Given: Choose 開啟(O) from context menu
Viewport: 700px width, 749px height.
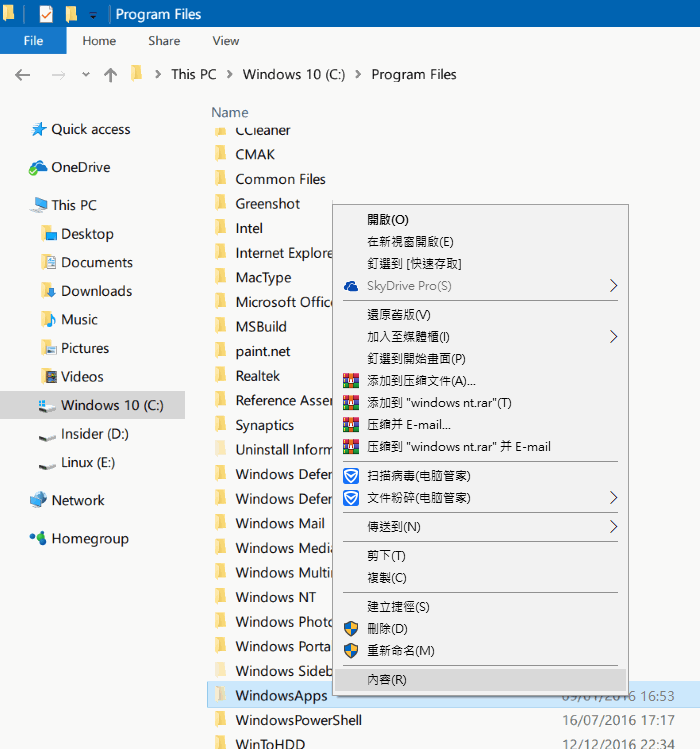Looking at the screenshot, I should pos(388,220).
